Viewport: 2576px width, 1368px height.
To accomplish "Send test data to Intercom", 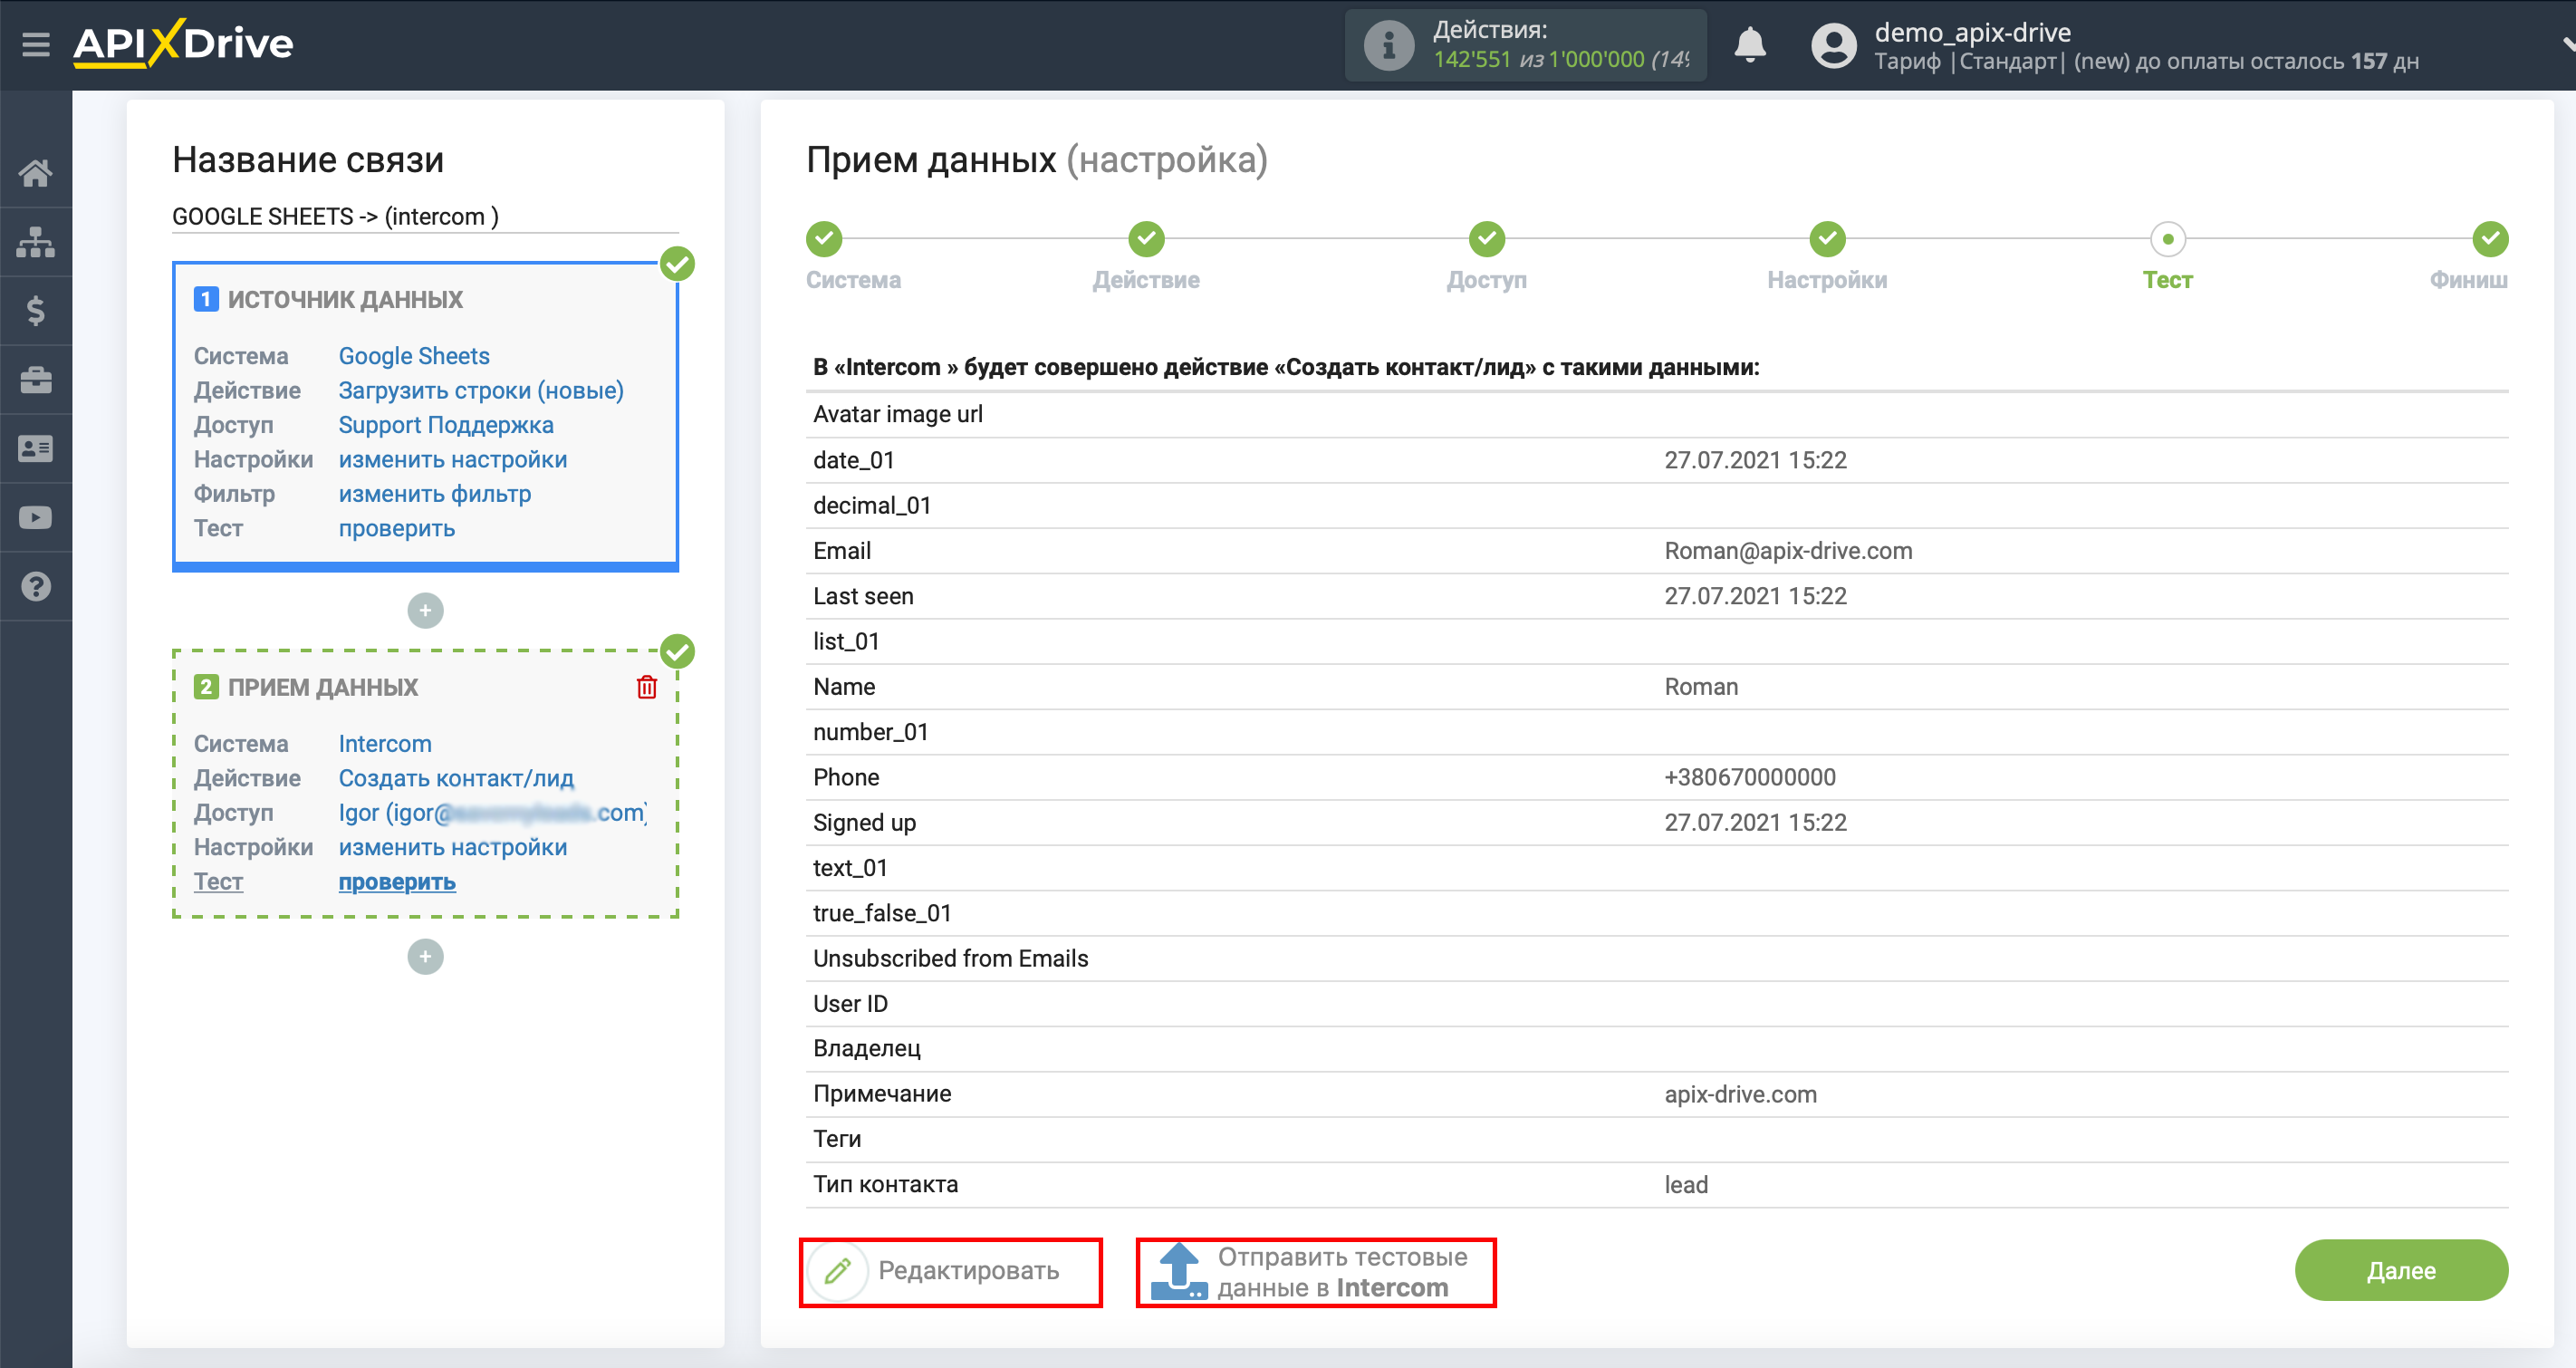I will [x=1316, y=1271].
